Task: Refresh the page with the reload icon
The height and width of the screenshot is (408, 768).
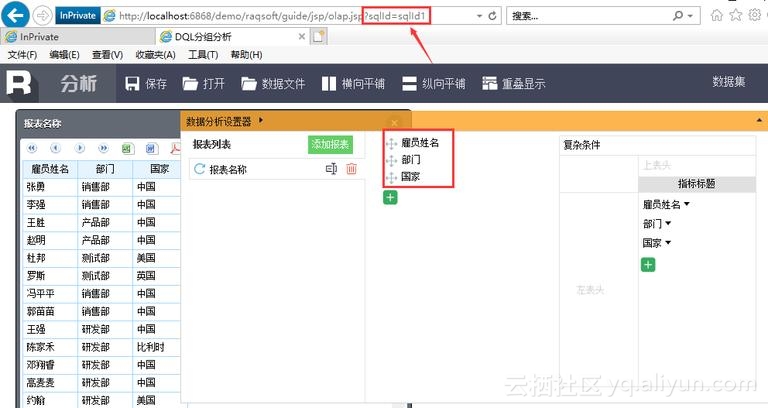Action: (493, 16)
